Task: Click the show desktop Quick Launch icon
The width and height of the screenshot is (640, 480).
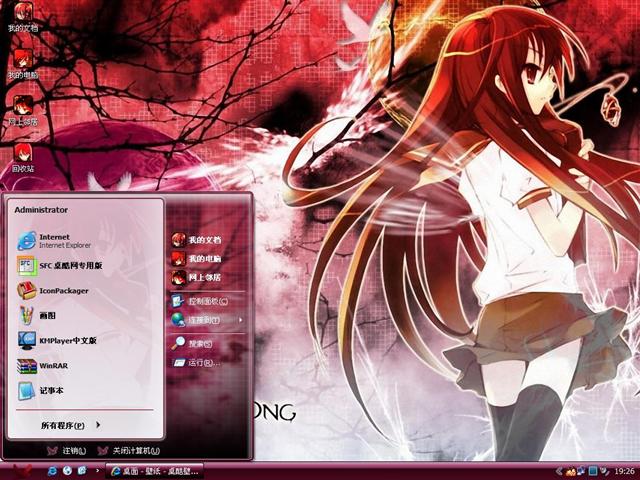Action: tap(82, 471)
